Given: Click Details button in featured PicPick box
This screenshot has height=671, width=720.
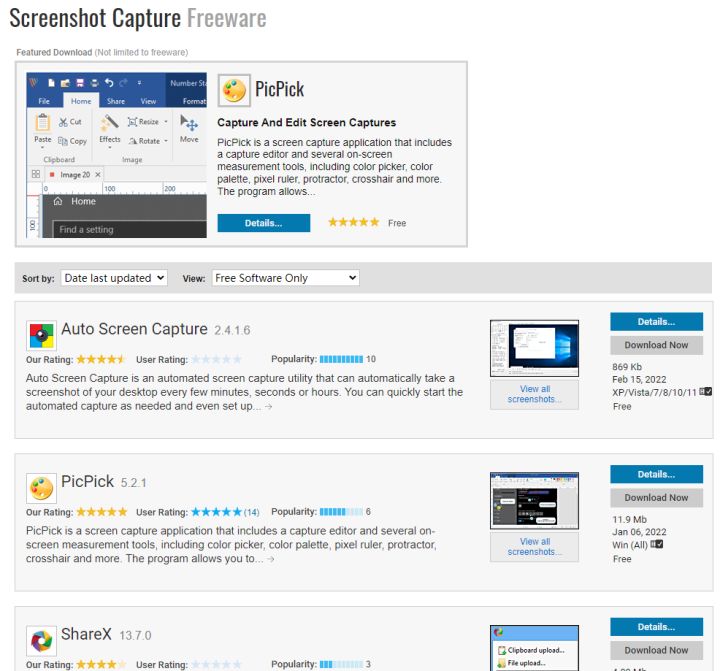Looking at the screenshot, I should 264,223.
